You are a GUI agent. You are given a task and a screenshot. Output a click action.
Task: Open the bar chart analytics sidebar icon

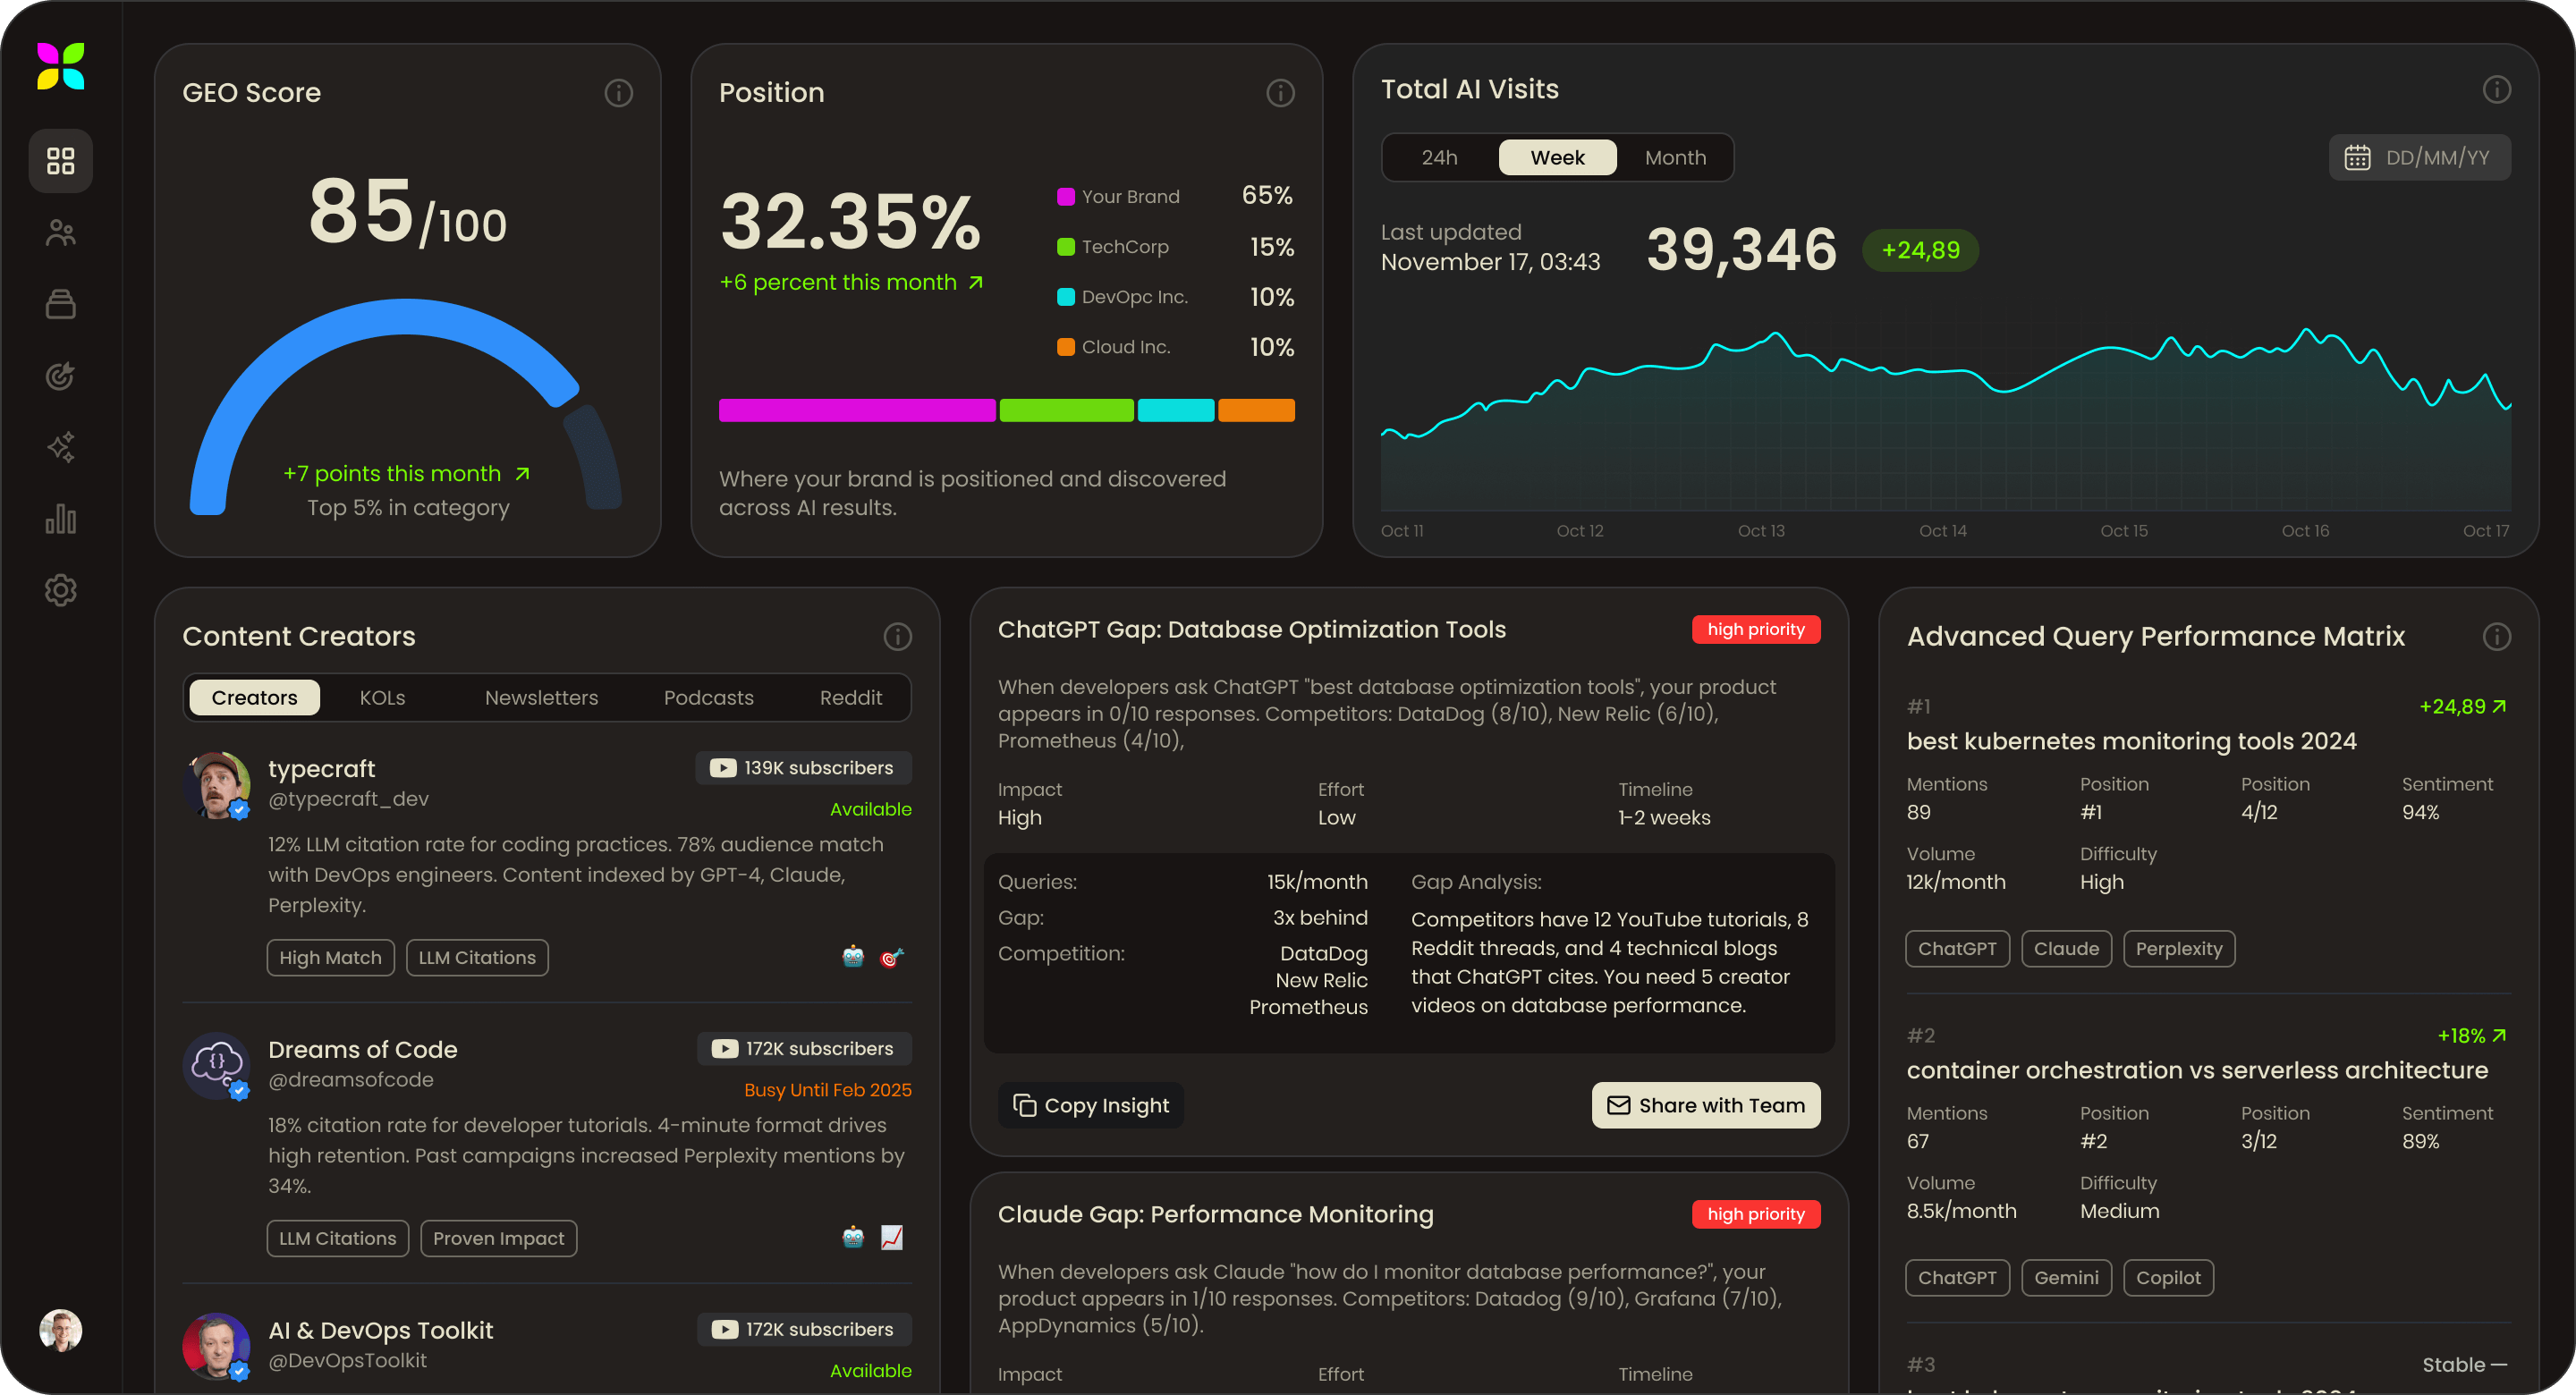(61, 519)
